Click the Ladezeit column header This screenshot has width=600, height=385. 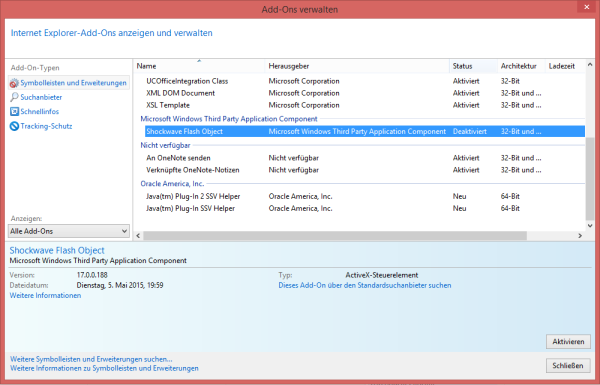coord(565,66)
